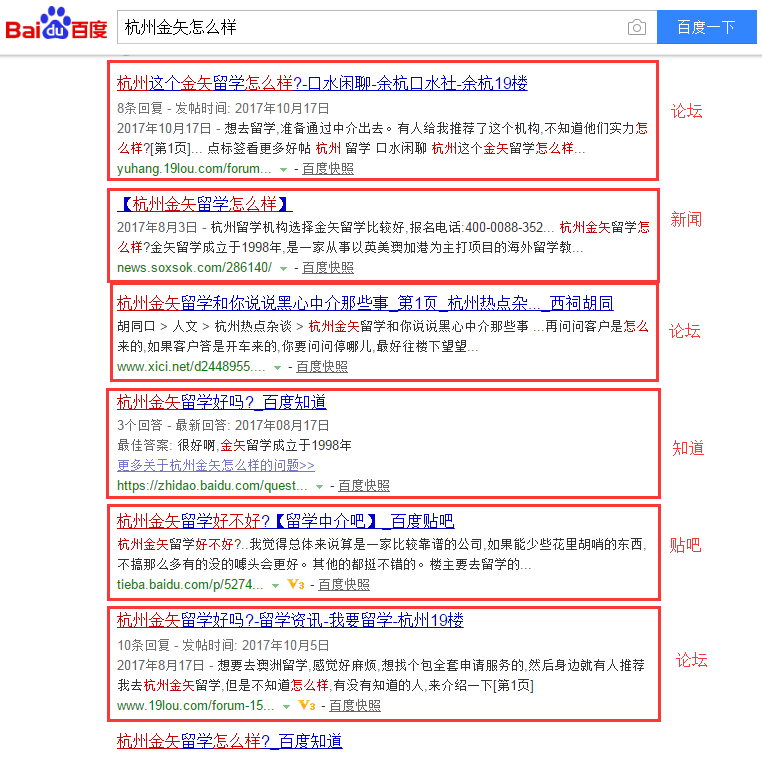The width and height of the screenshot is (762, 758).
Task: Open result 杭州这个金矢留学怎么样 余杭19楼
Action: pyautogui.click(x=322, y=83)
